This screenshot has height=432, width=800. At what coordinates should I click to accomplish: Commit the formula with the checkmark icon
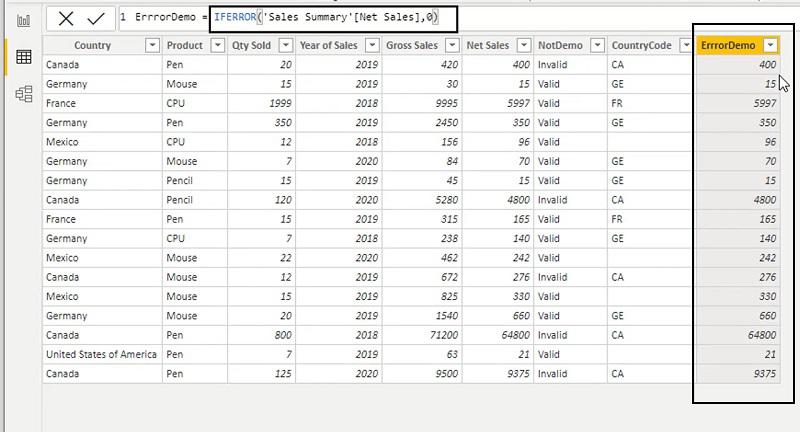coord(95,19)
